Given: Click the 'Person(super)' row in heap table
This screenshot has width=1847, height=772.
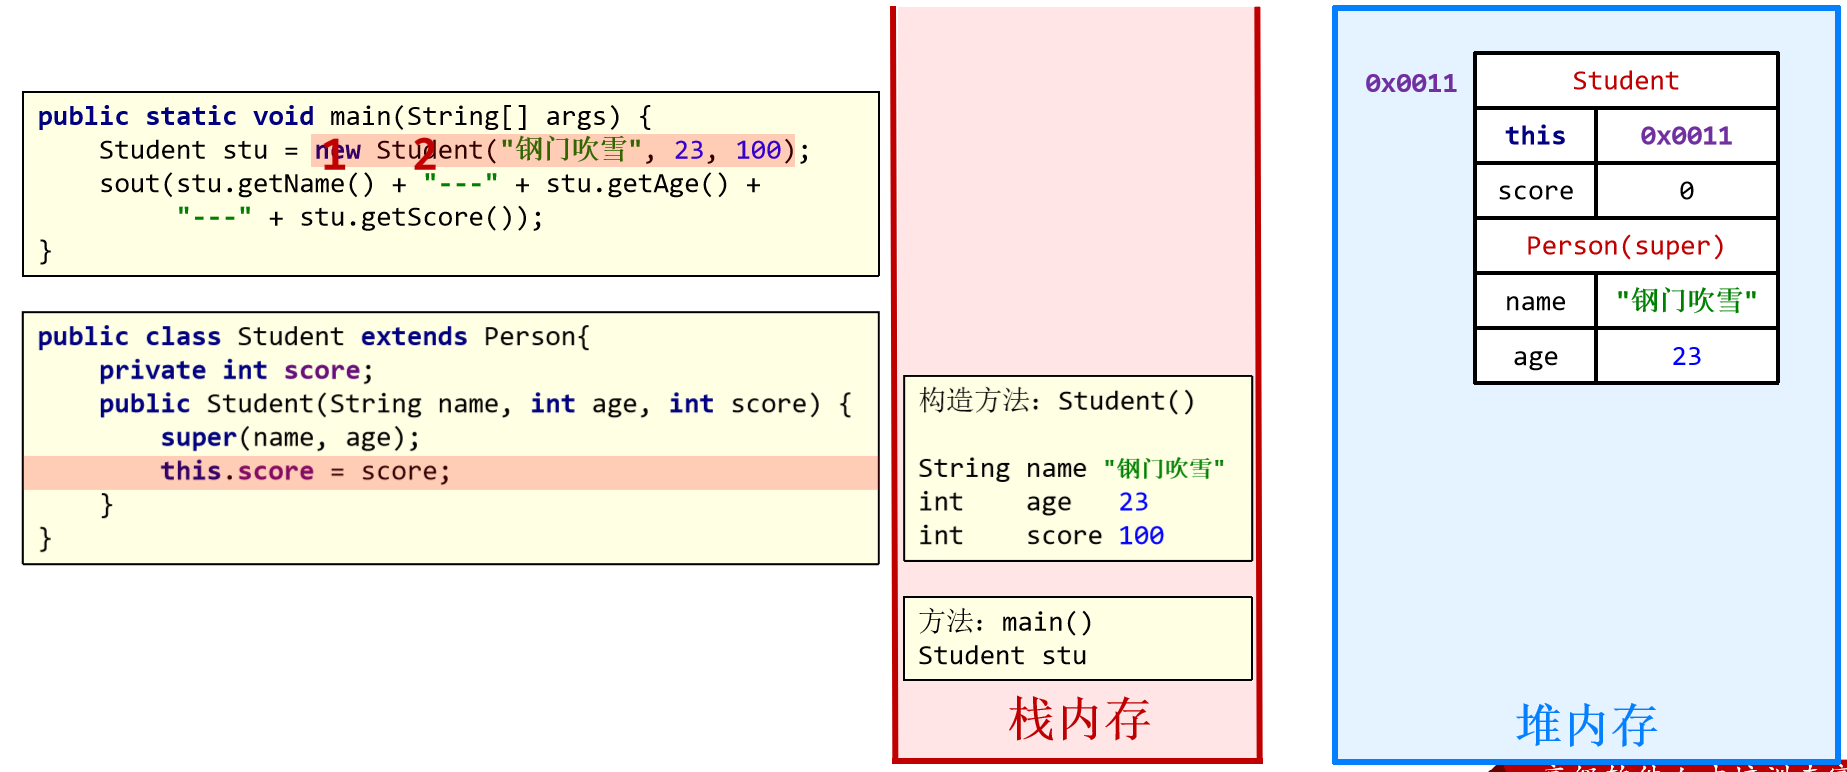Looking at the screenshot, I should (x=1626, y=246).
